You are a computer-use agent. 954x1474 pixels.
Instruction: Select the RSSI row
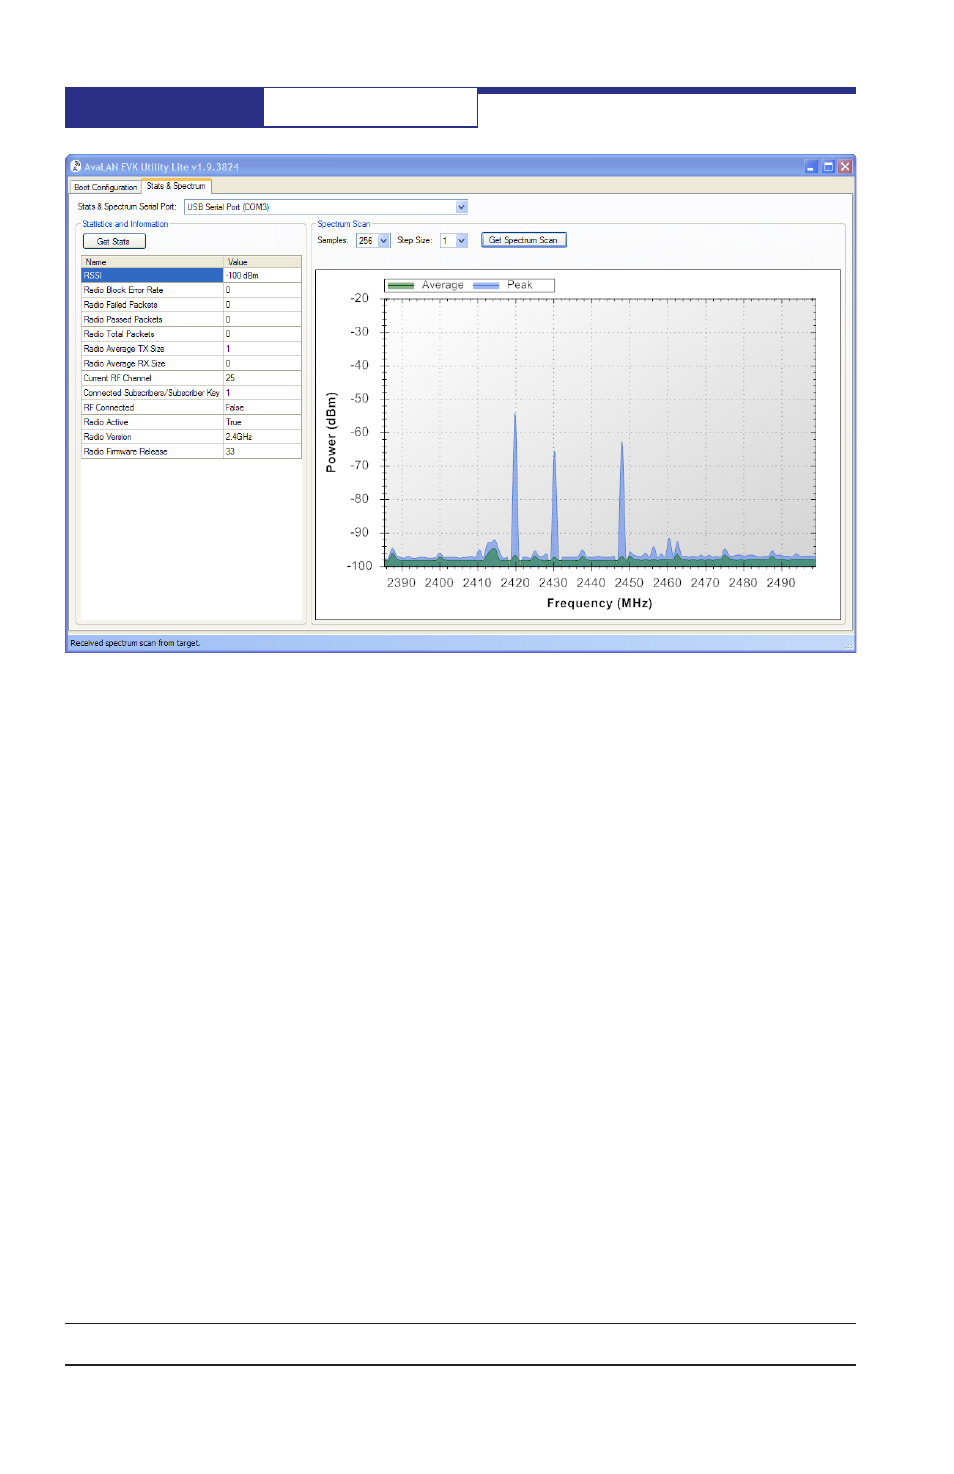point(191,275)
